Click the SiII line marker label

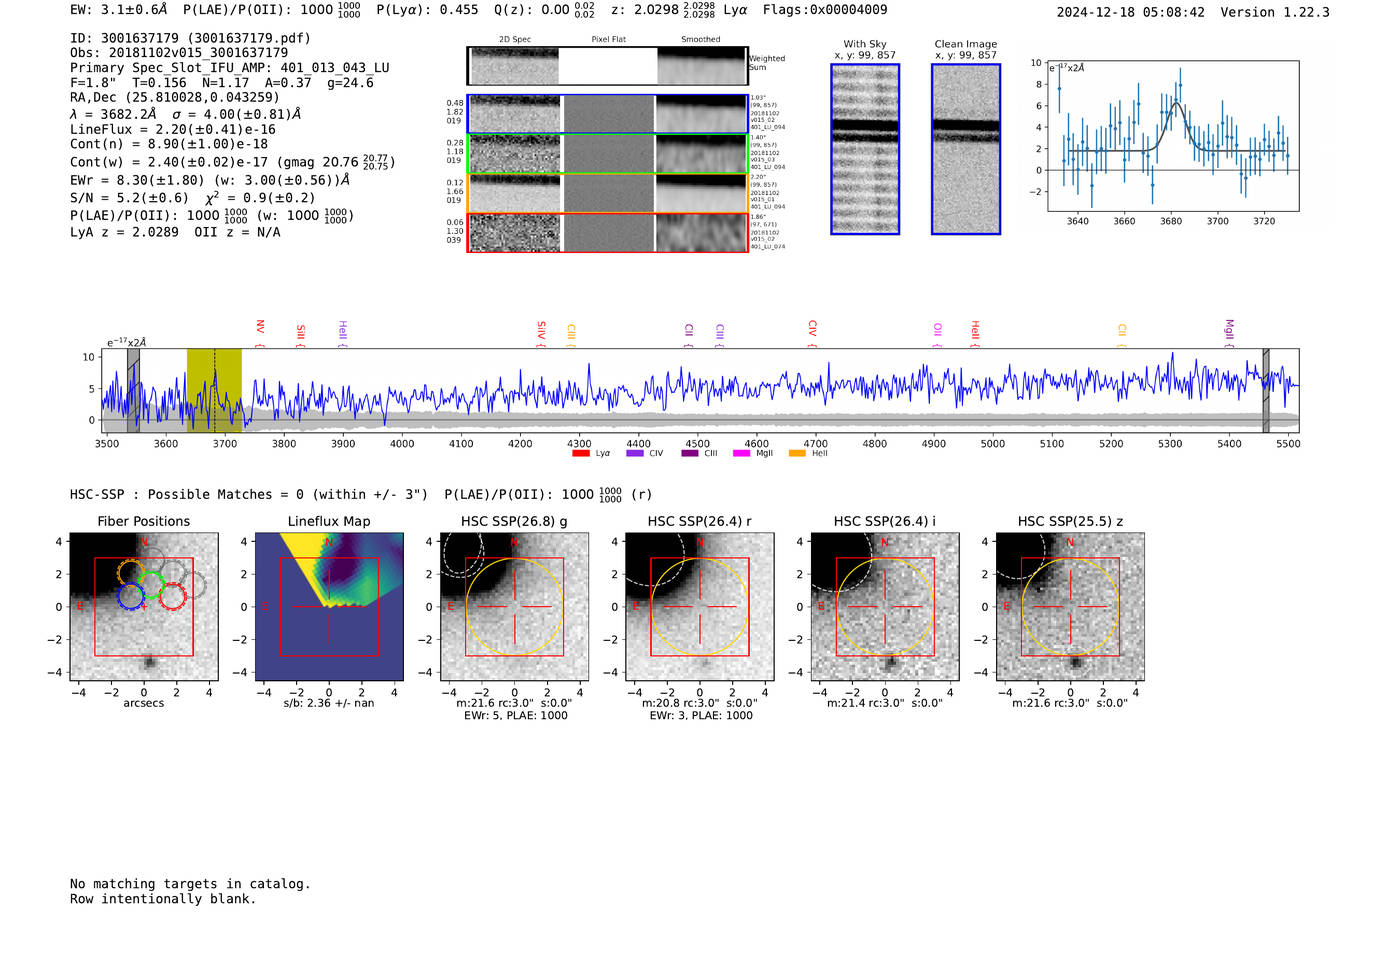click(300, 332)
